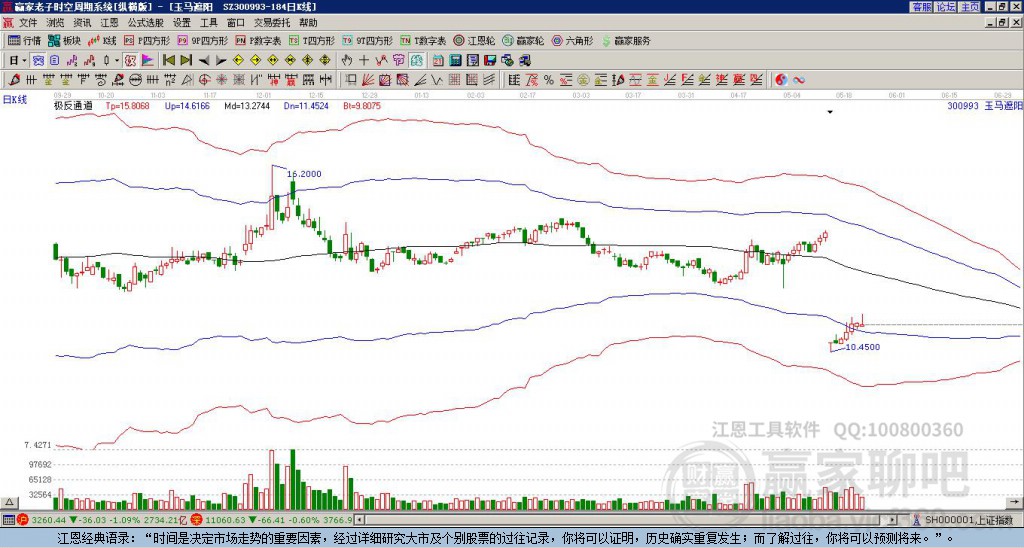Open the calendar 21 icon
This screenshot has width=1024, height=548.
pyautogui.click(x=438, y=60)
